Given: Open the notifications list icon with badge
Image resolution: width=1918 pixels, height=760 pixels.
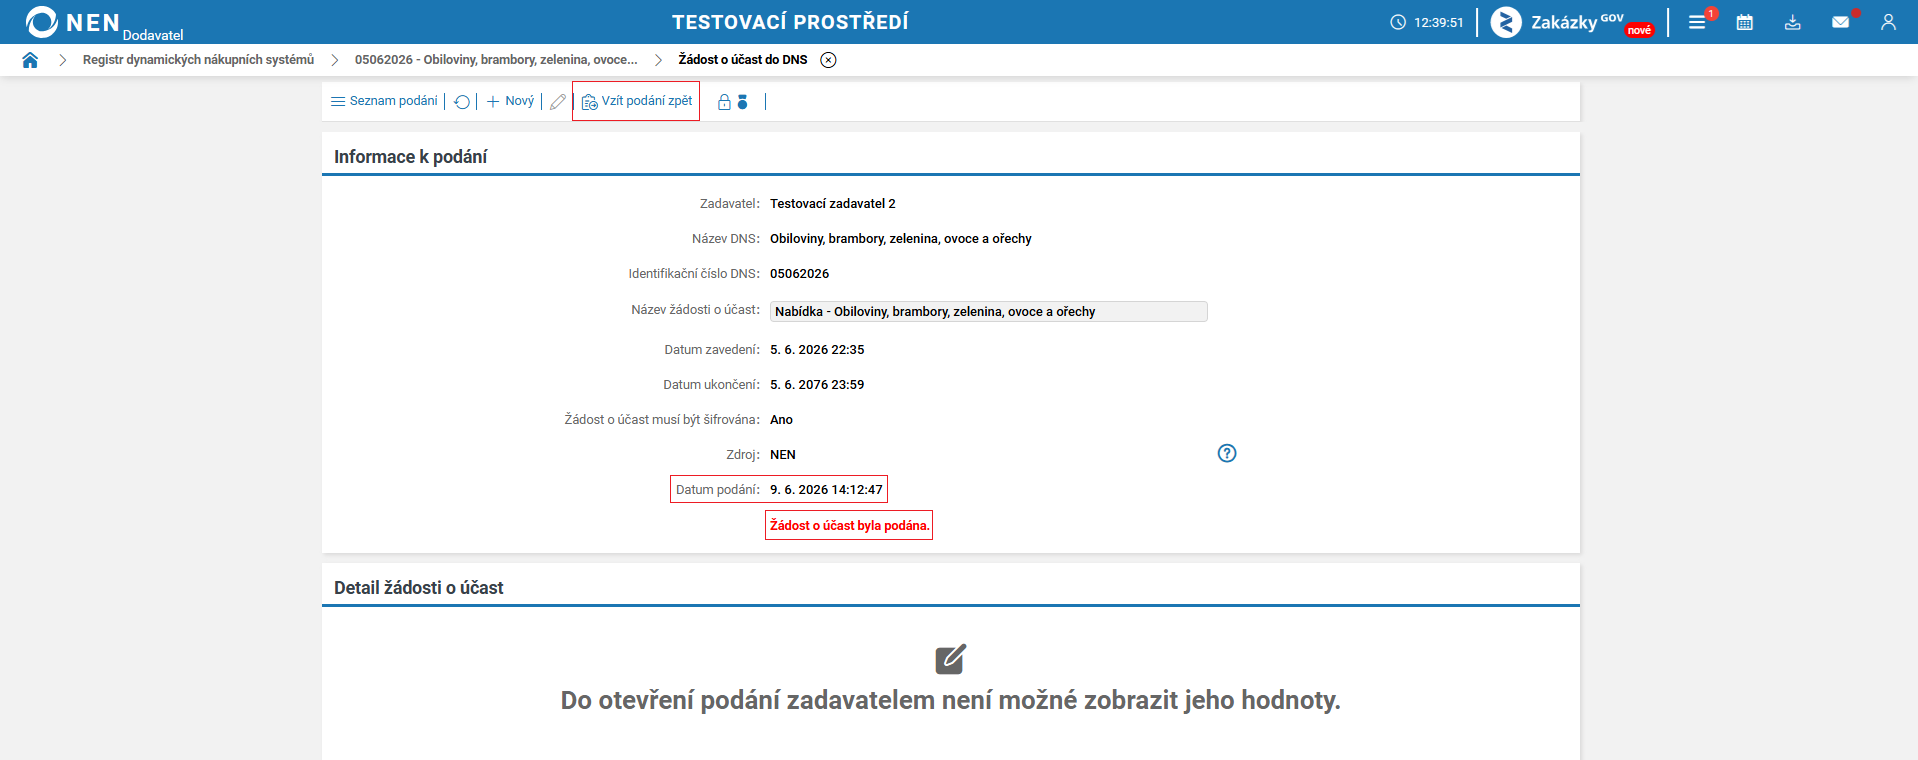Looking at the screenshot, I should click(1698, 22).
